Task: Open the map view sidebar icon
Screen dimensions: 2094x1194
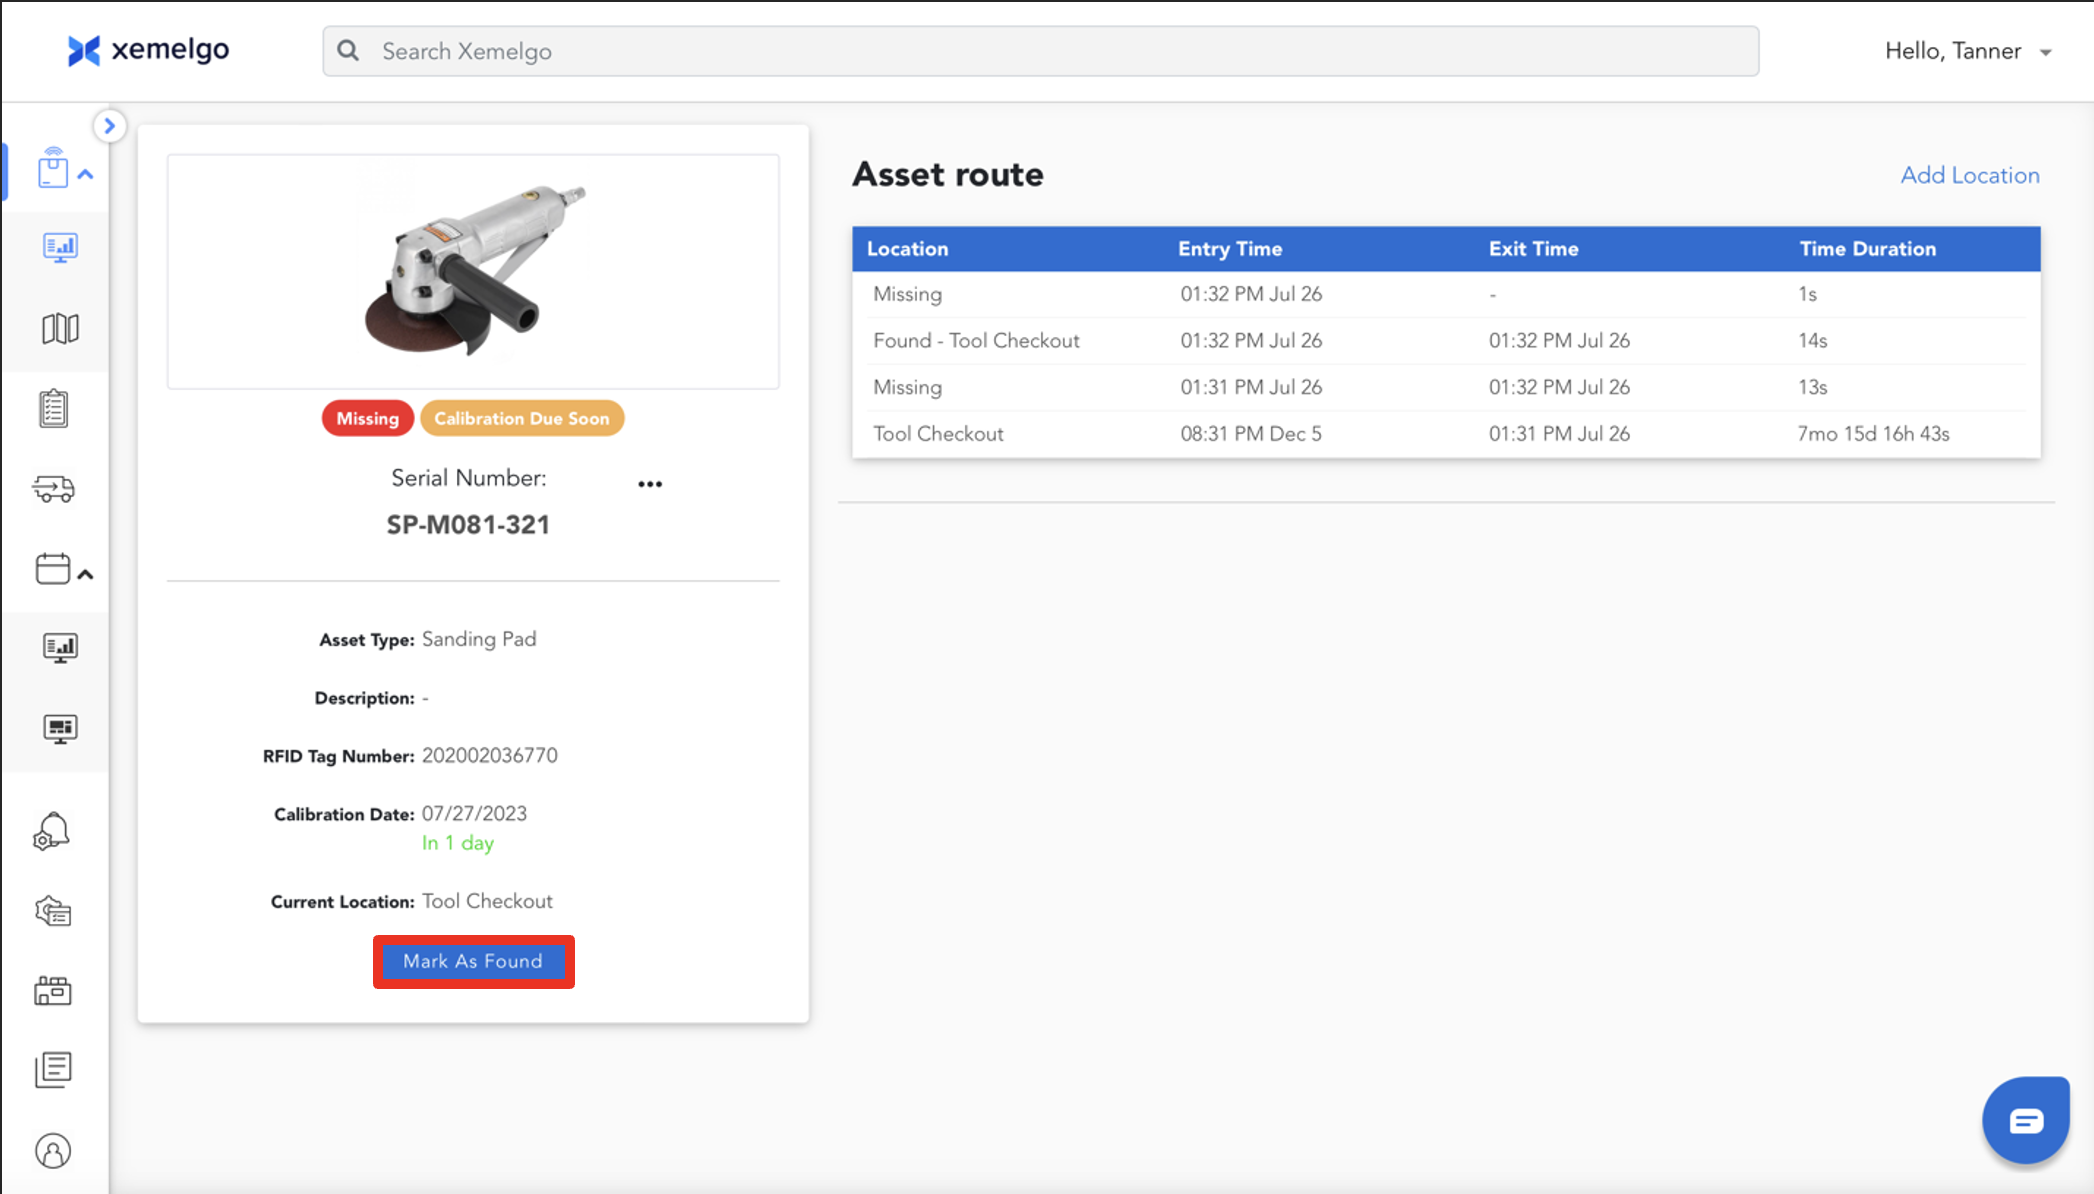Action: tap(60, 328)
